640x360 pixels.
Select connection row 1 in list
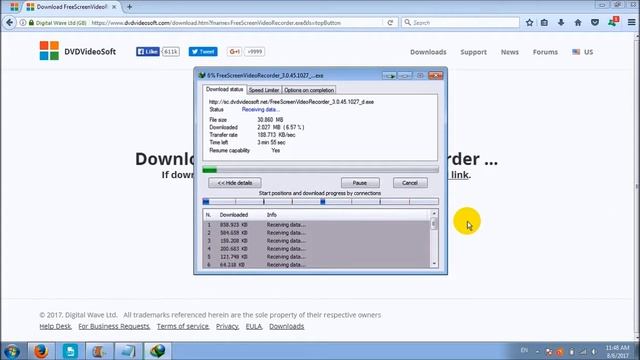pyautogui.click(x=316, y=225)
